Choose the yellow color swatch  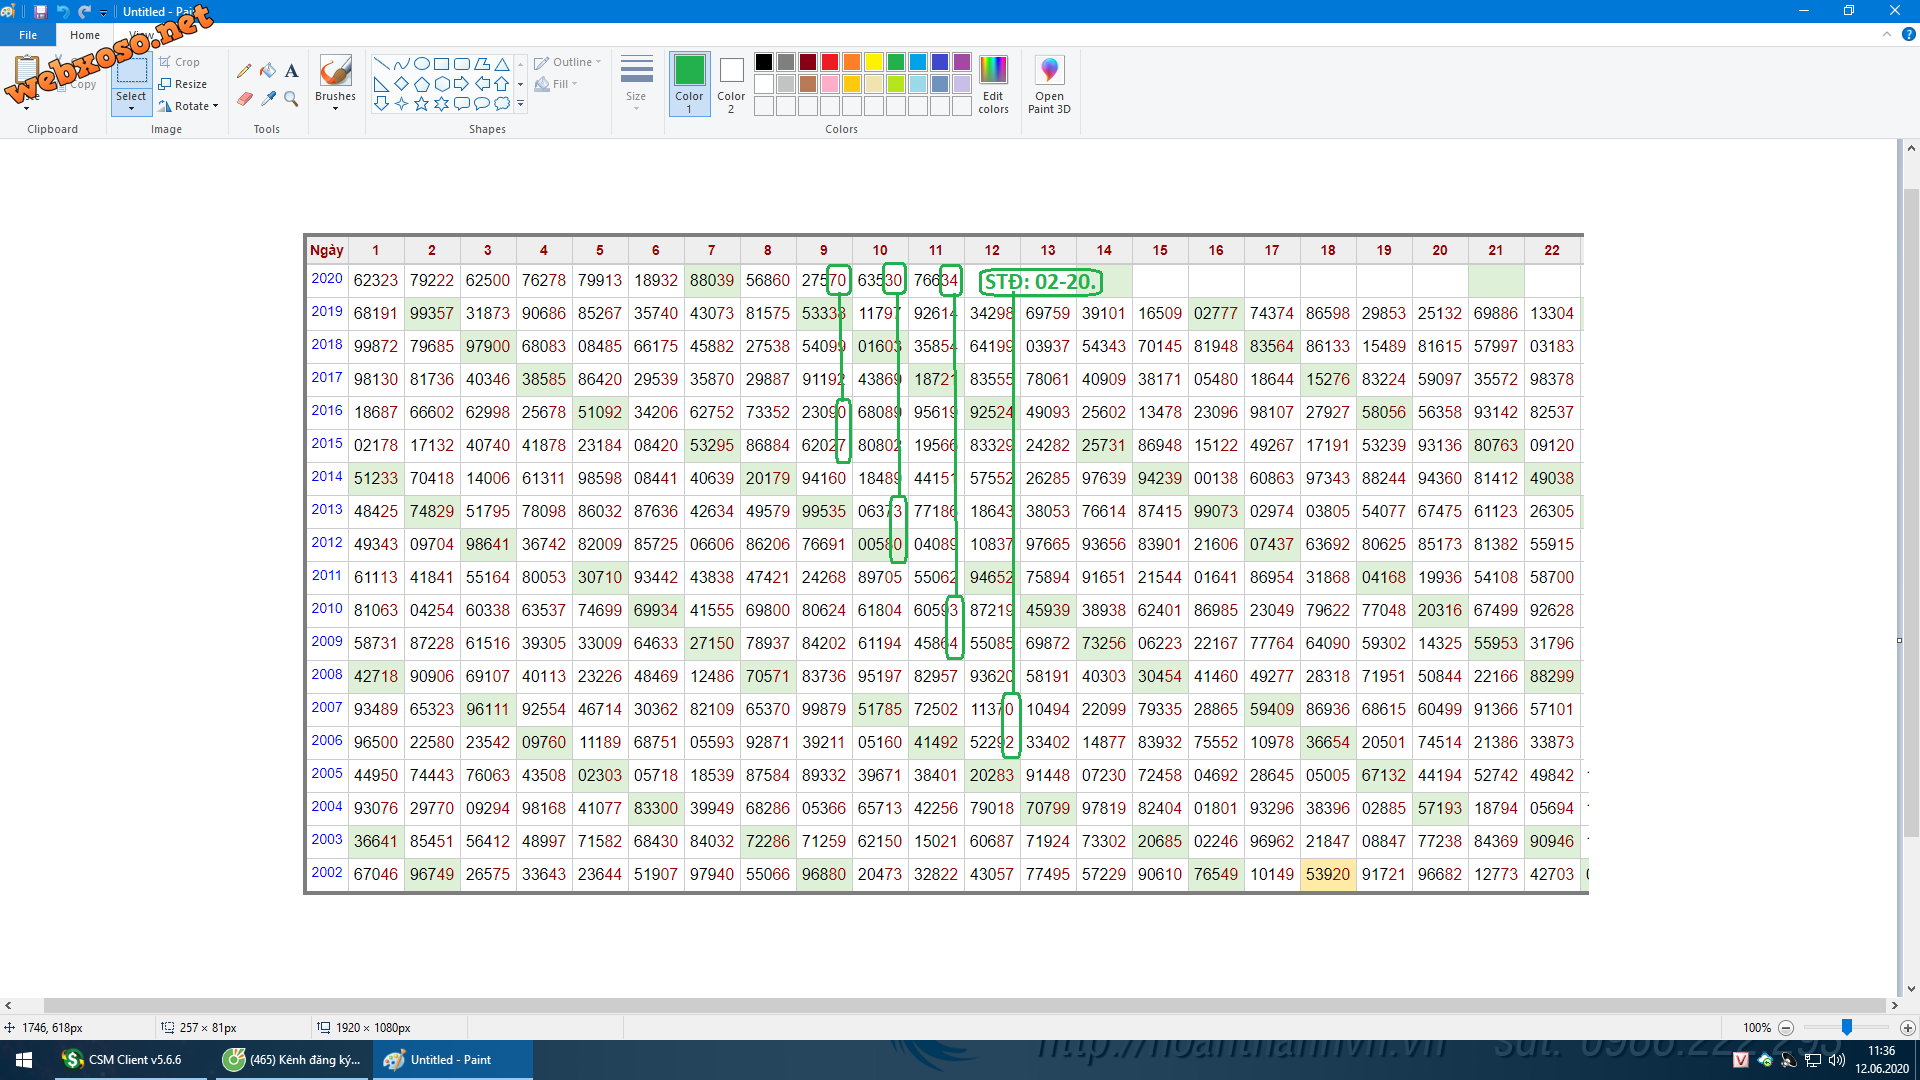point(874,62)
